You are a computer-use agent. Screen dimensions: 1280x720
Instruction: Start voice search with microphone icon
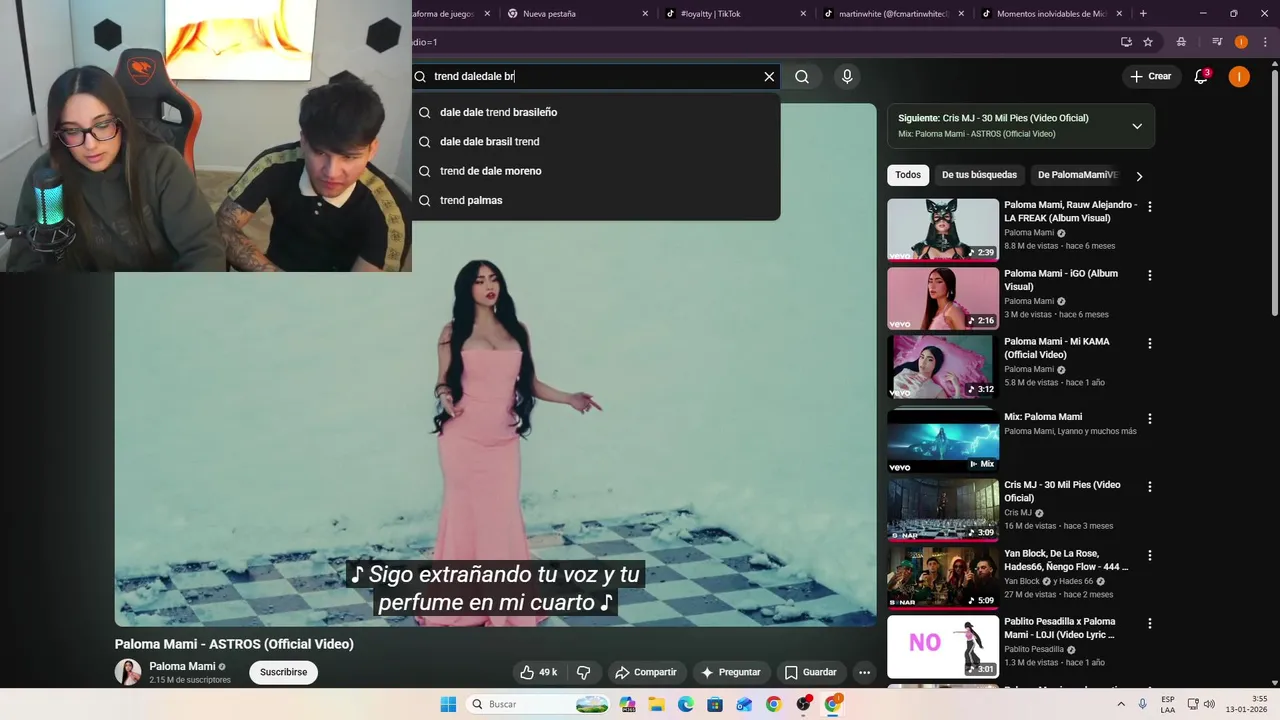(x=847, y=76)
